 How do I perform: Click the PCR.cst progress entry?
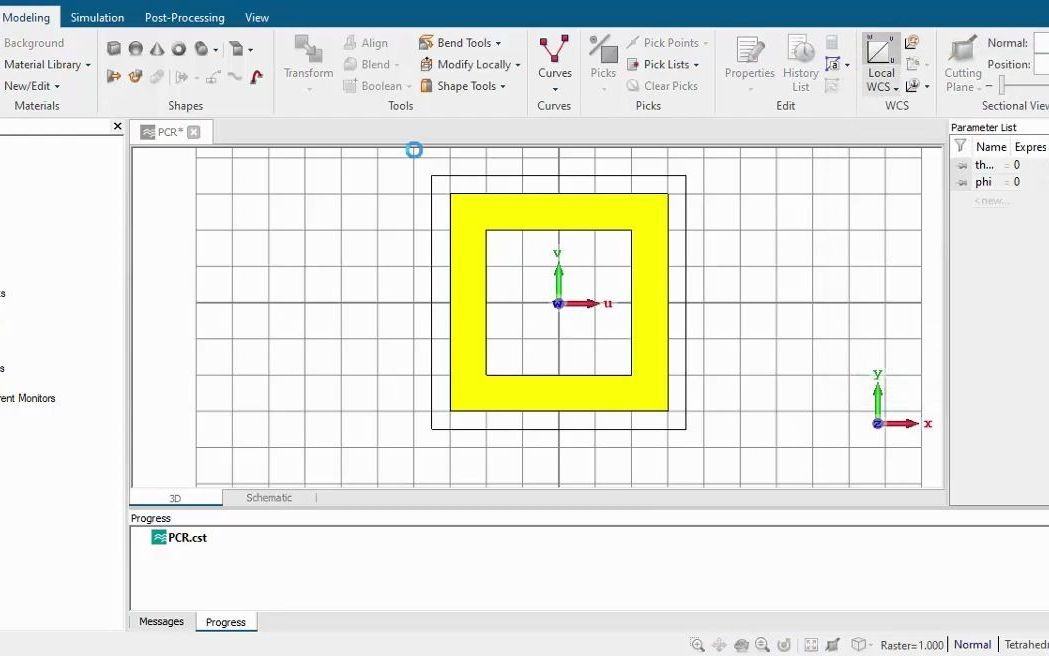pyautogui.click(x=179, y=537)
